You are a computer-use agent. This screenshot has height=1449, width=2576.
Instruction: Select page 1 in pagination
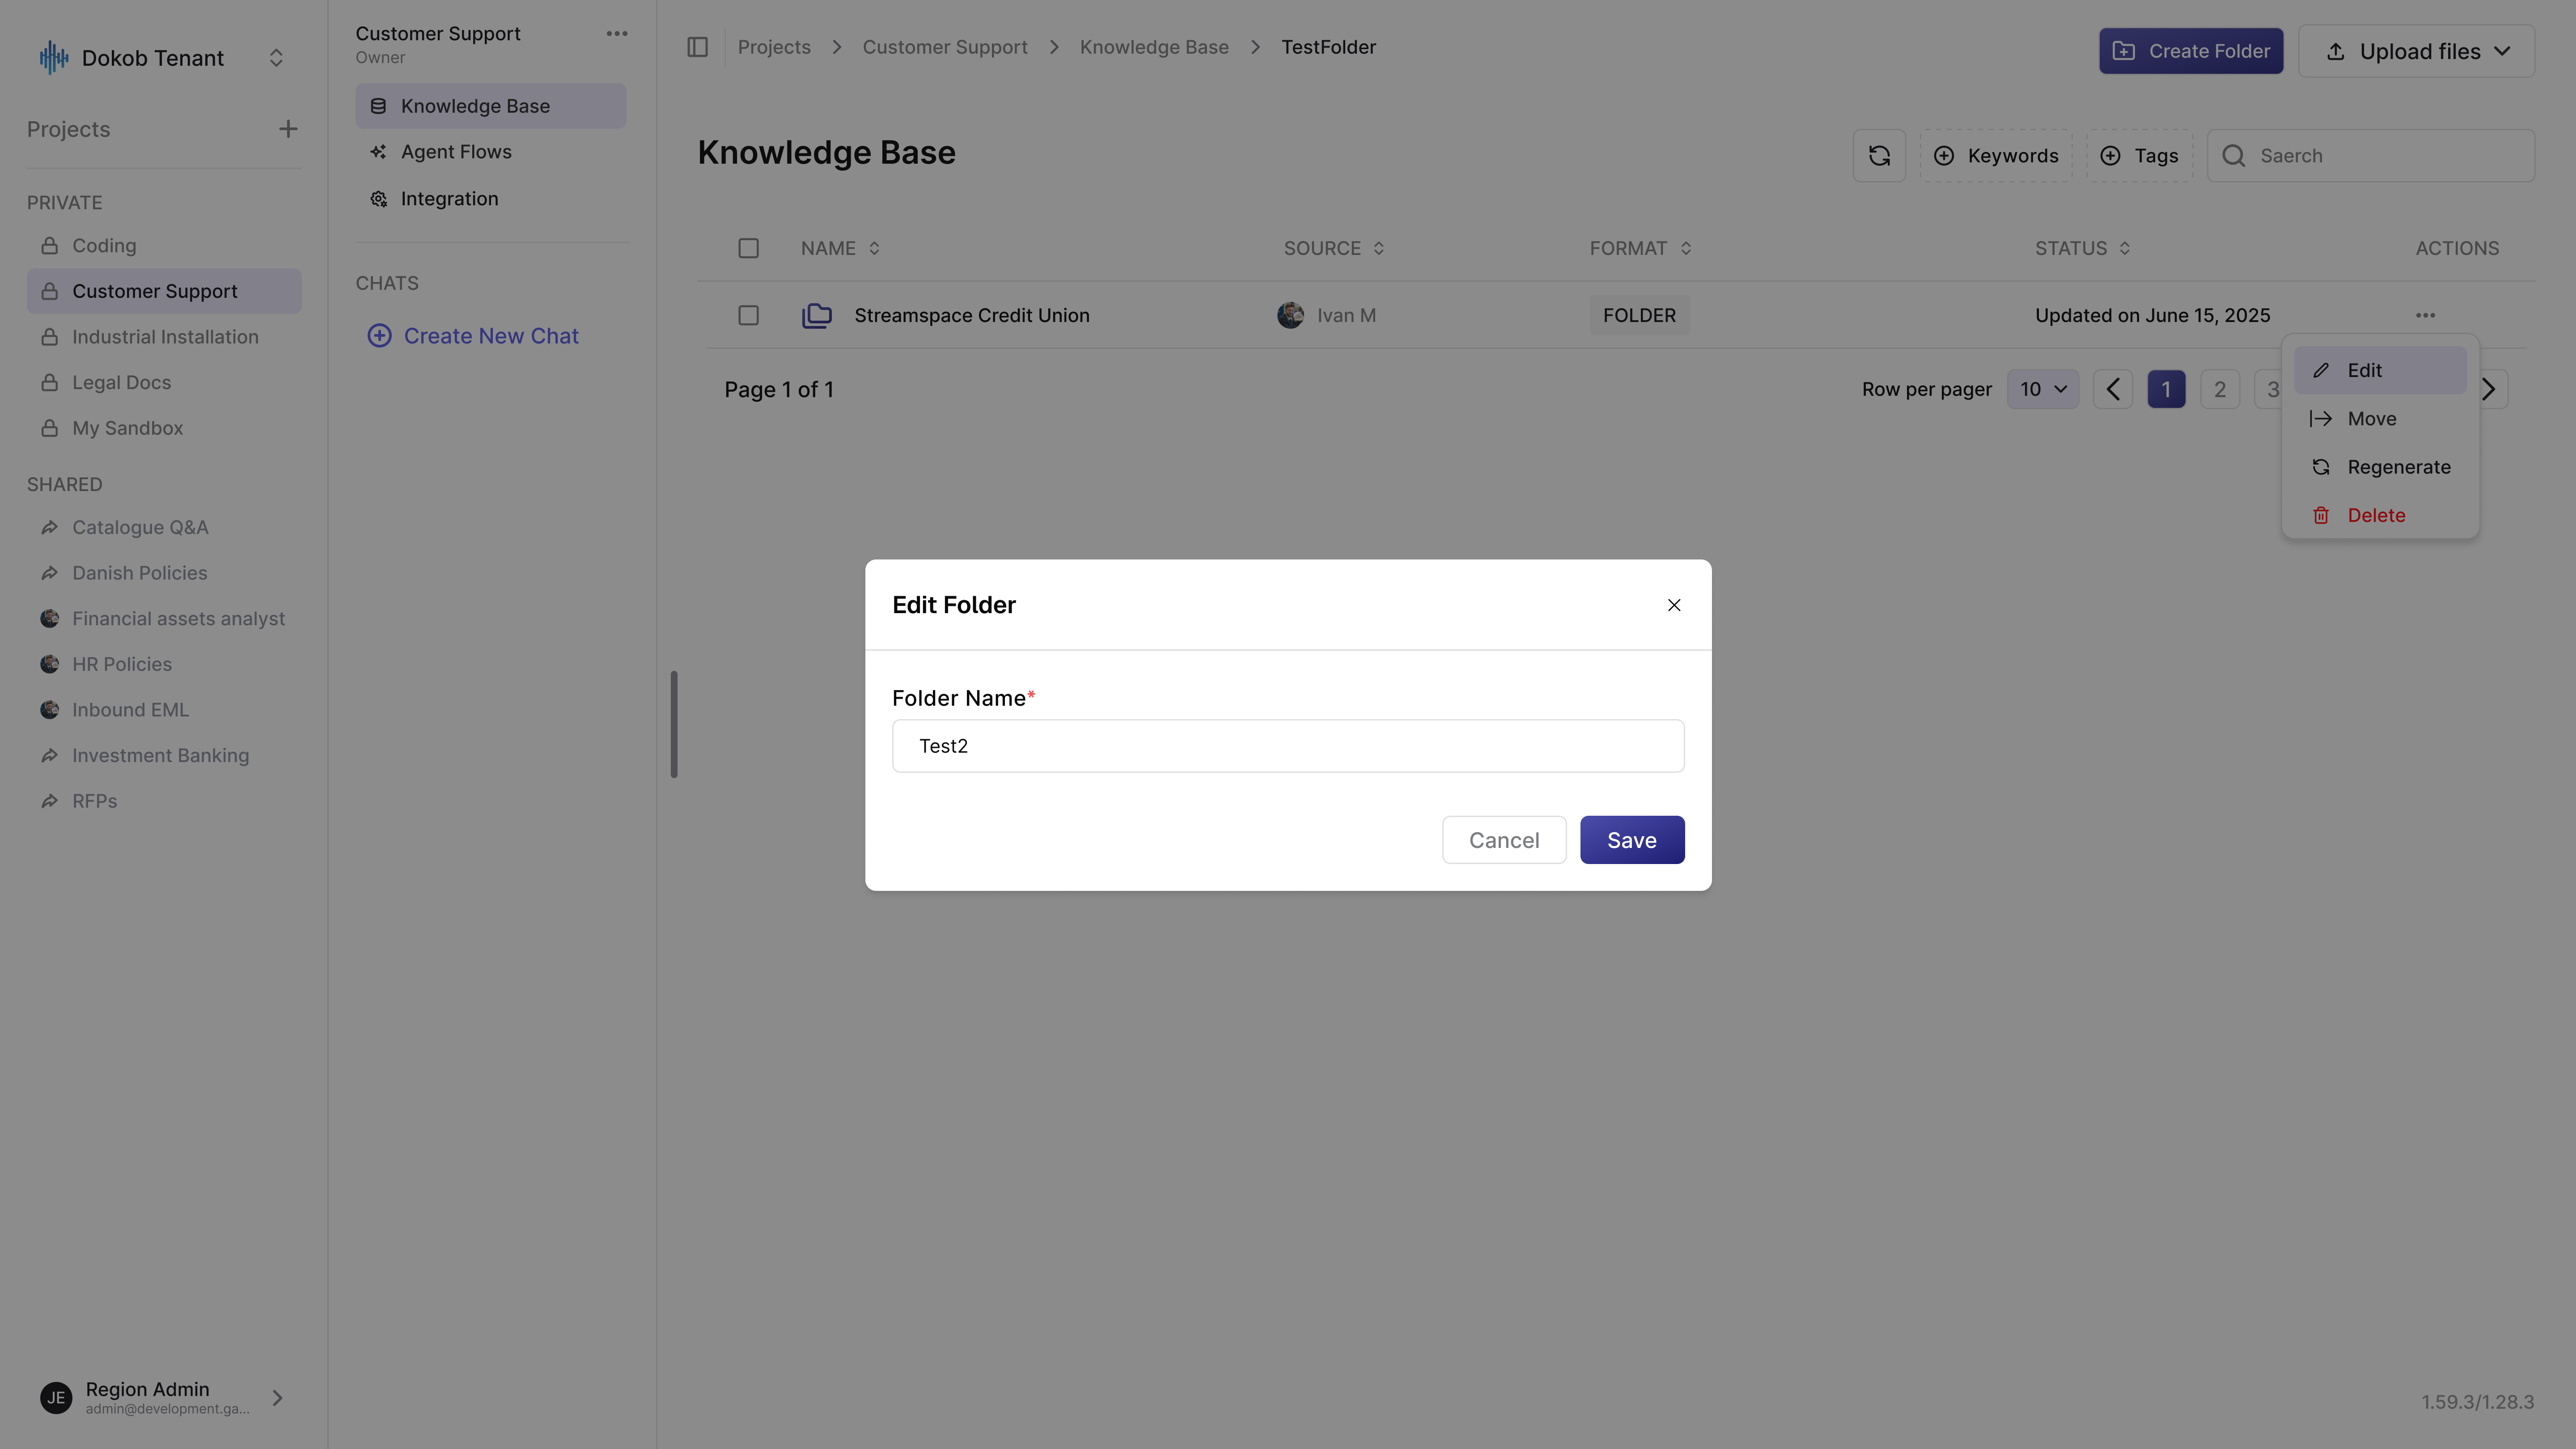(x=2166, y=389)
